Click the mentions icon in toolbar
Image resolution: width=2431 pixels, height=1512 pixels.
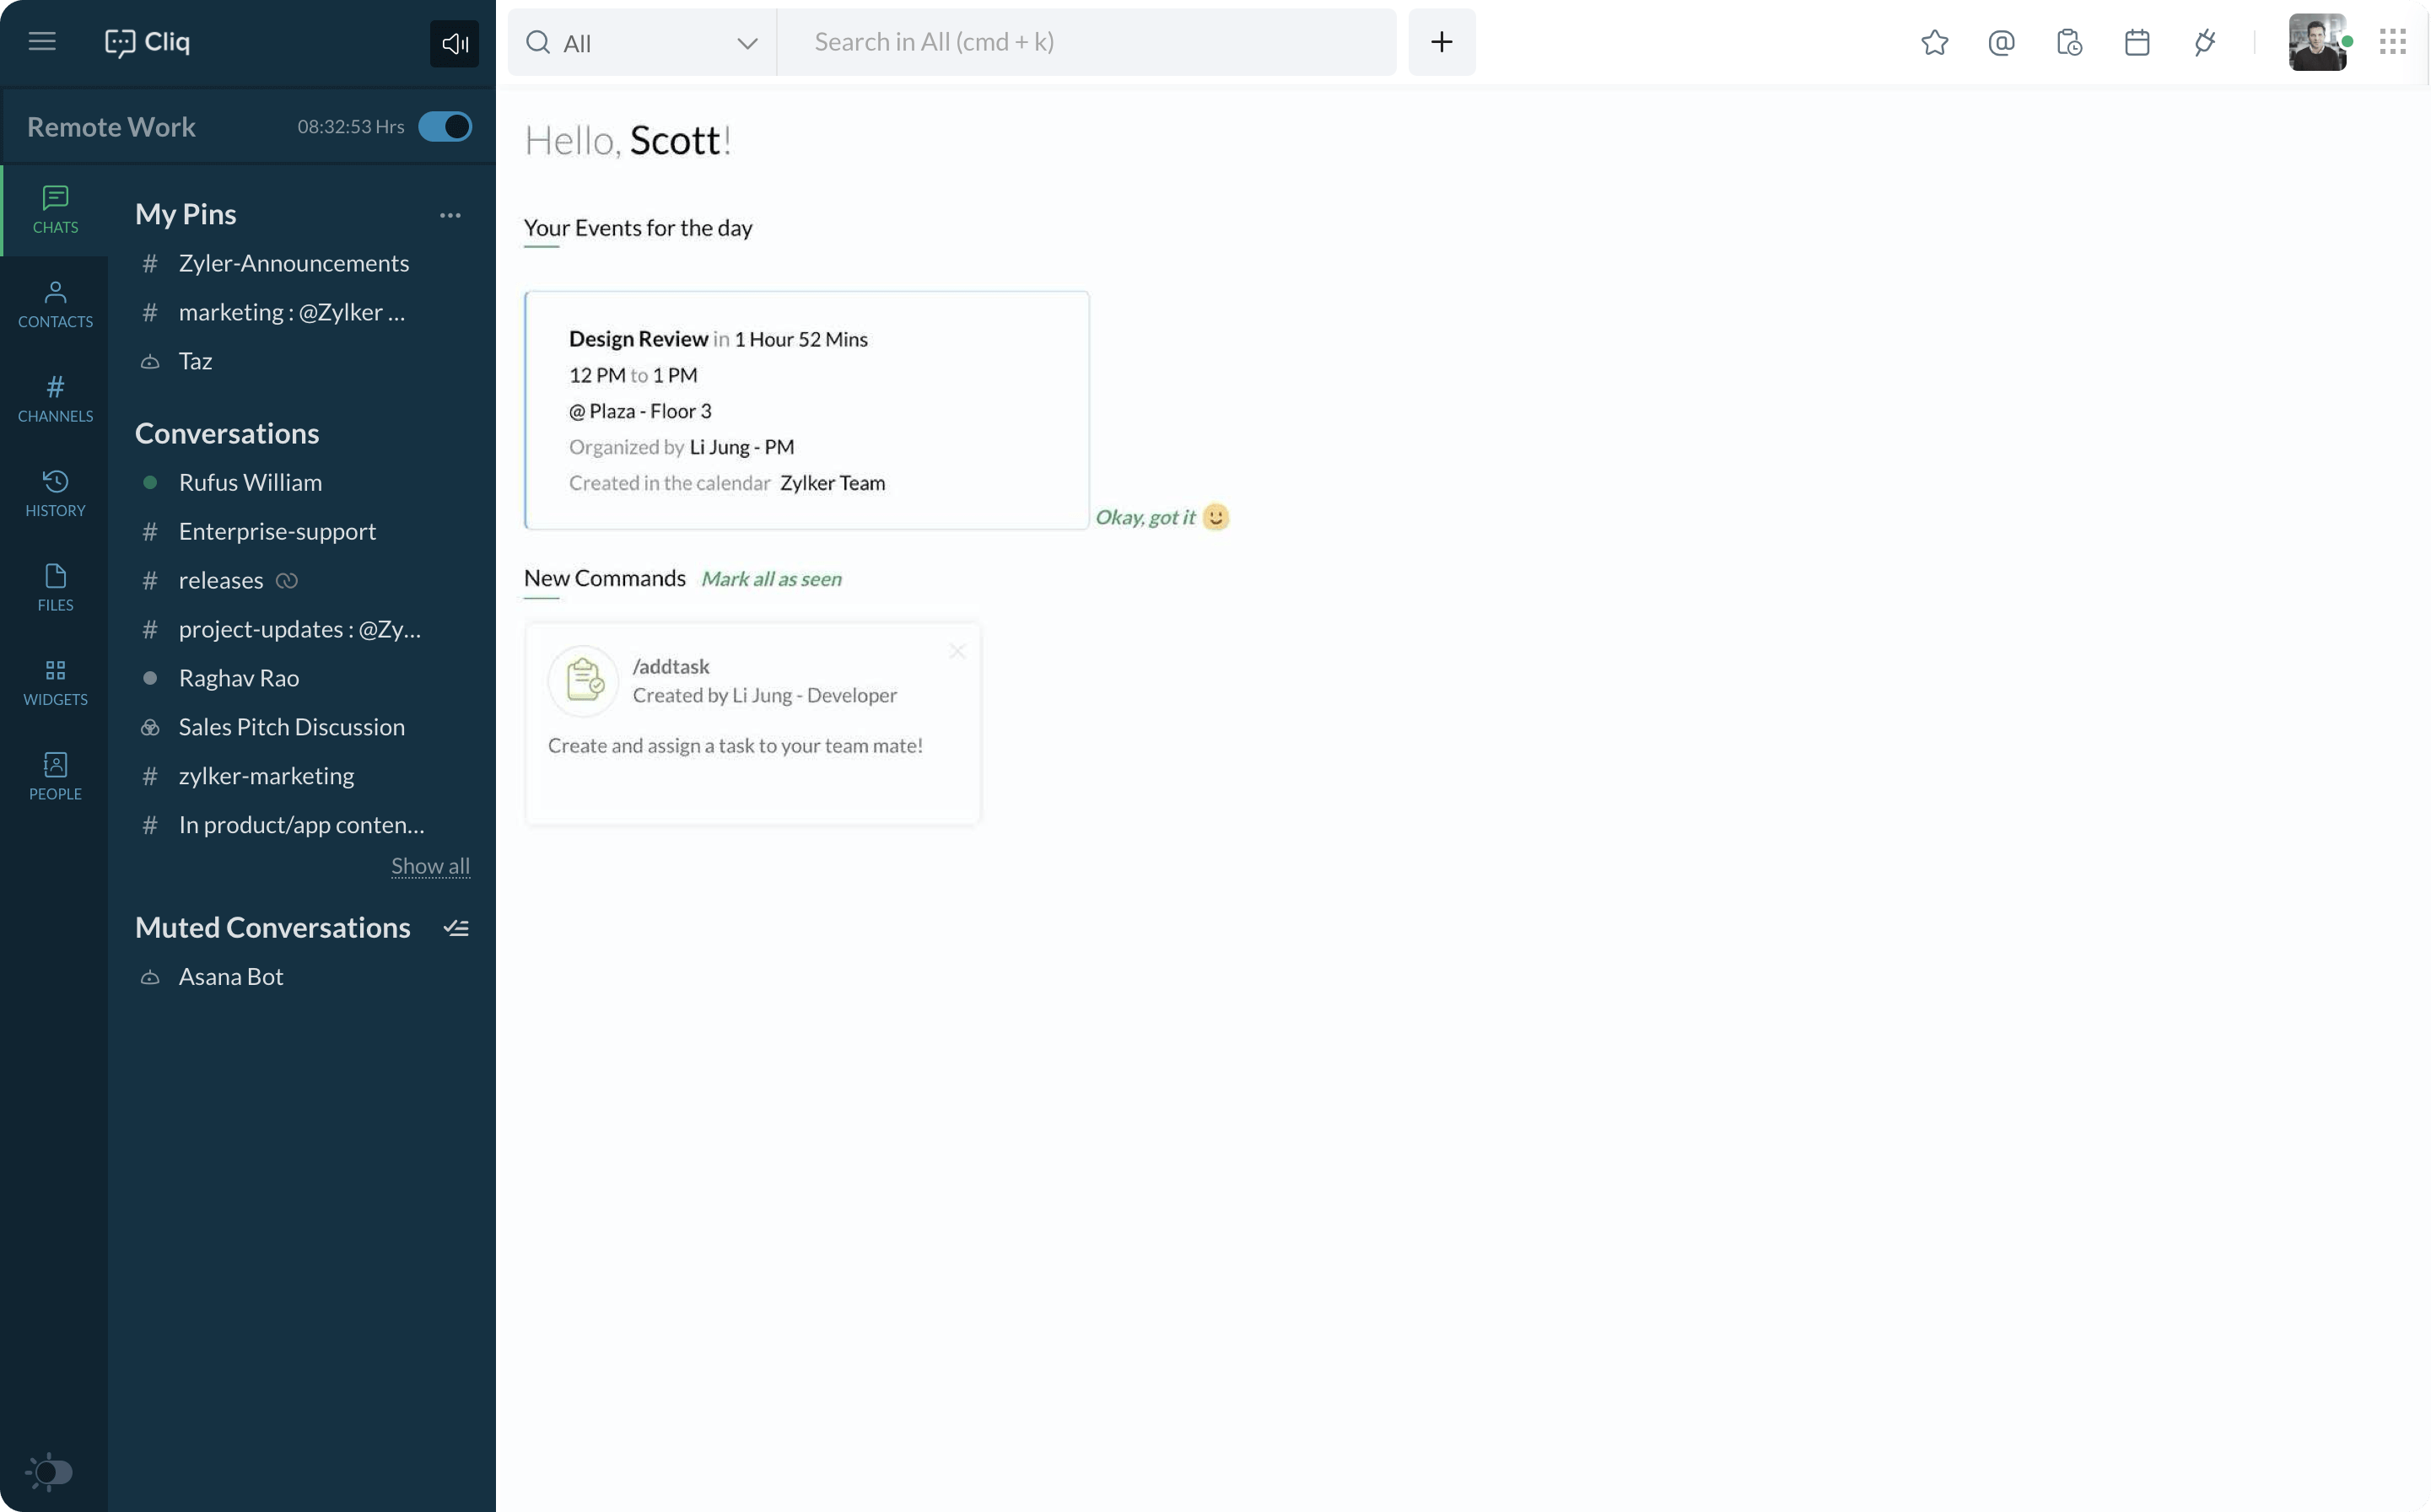pyautogui.click(x=2001, y=42)
